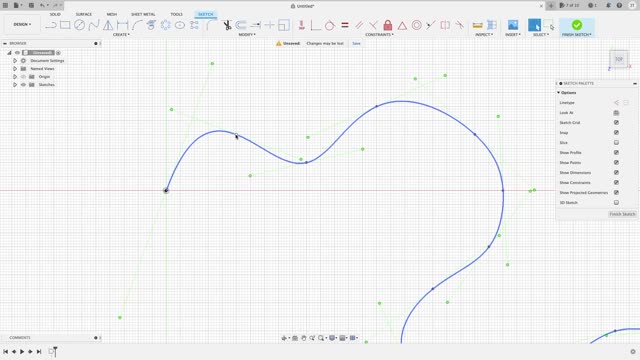Switch to the MESH tab

(111, 14)
